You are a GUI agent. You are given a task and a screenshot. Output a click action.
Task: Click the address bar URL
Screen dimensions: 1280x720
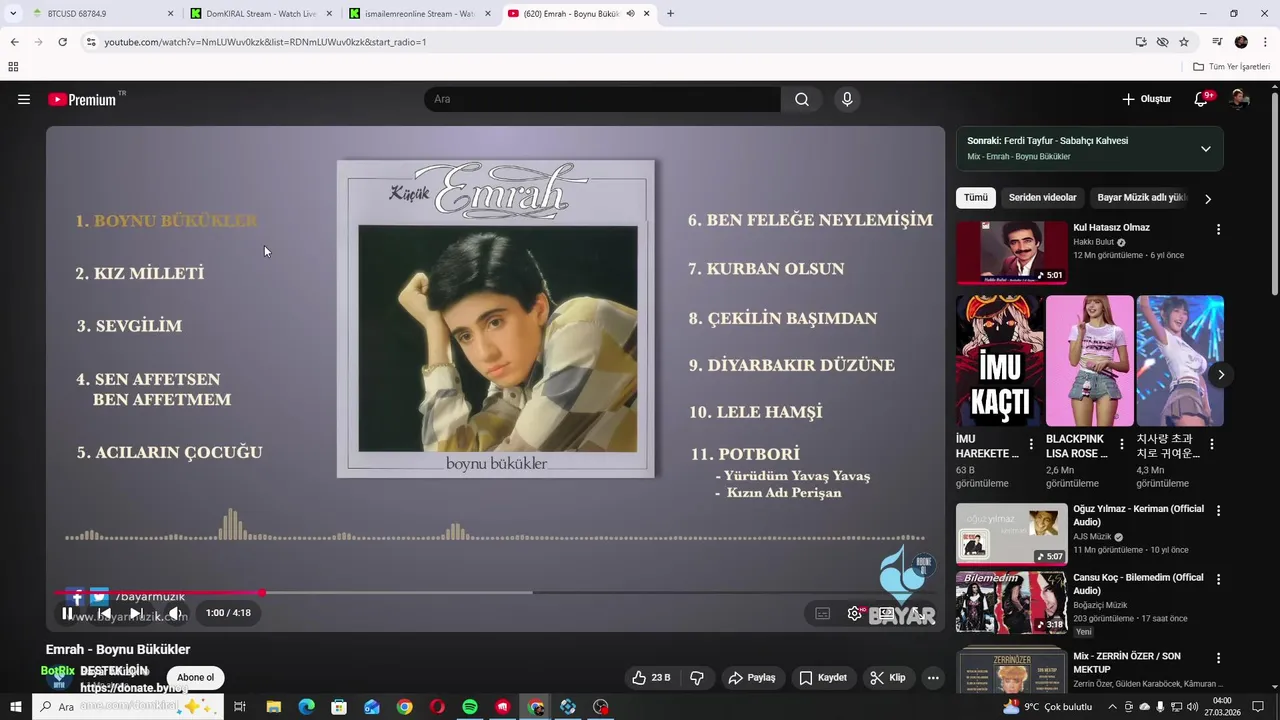[265, 42]
